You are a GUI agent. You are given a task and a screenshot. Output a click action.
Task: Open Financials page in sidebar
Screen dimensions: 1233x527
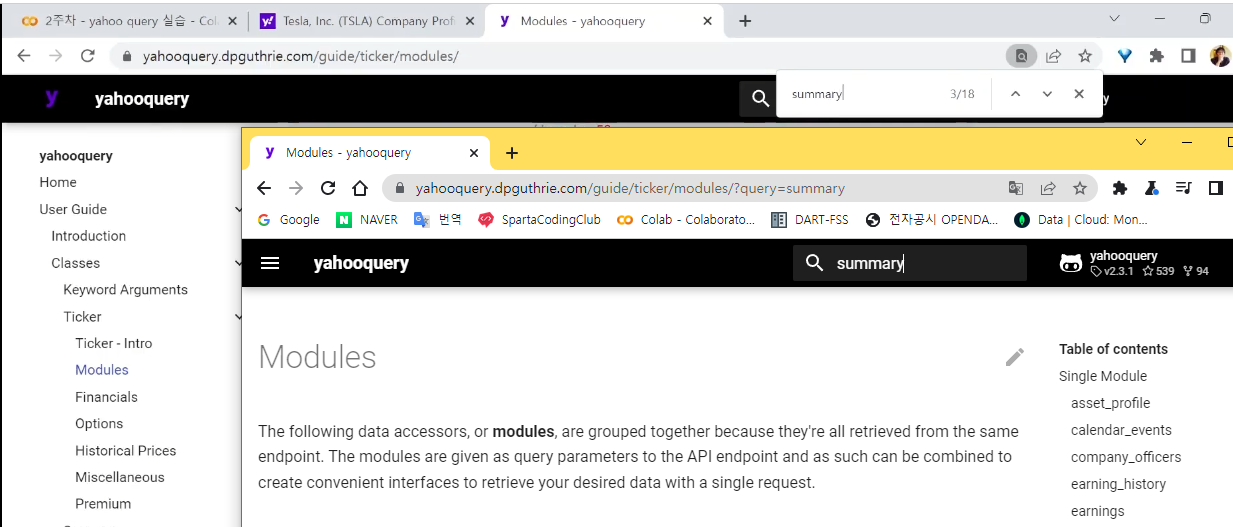(x=106, y=397)
